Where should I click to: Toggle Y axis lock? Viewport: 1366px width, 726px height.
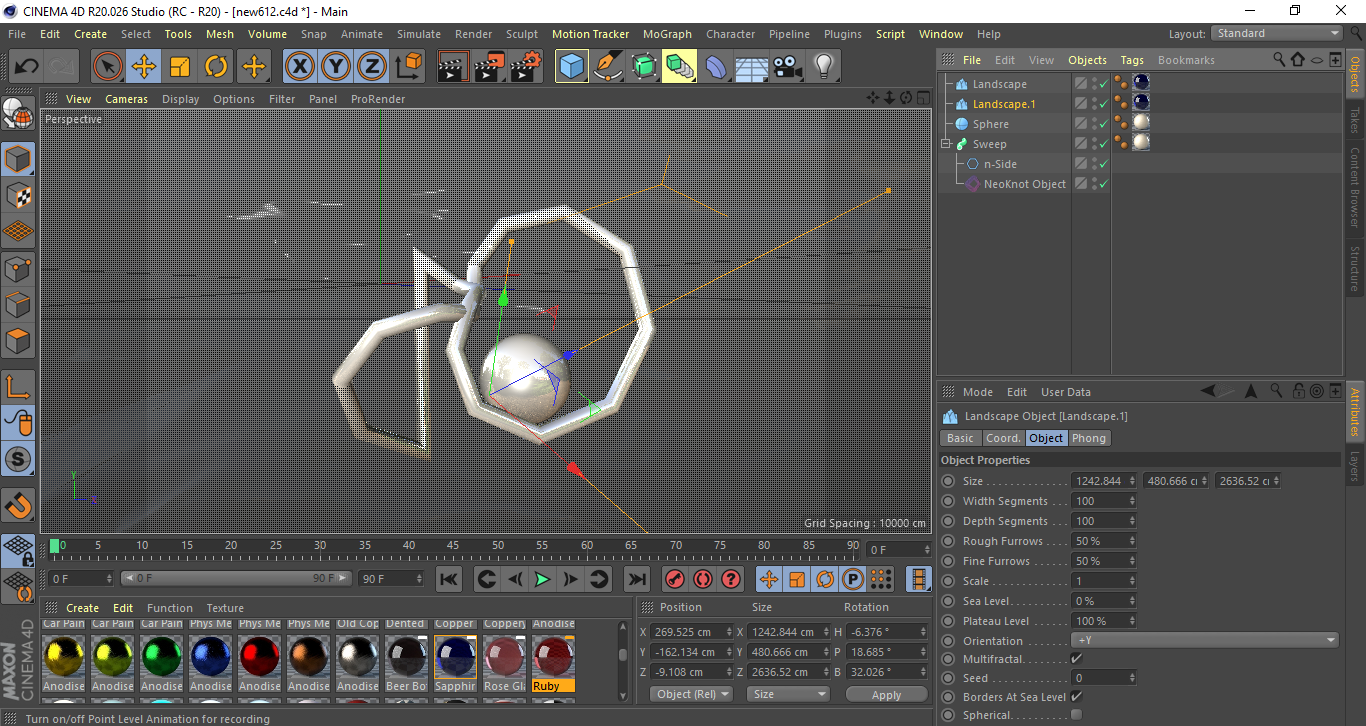(335, 67)
